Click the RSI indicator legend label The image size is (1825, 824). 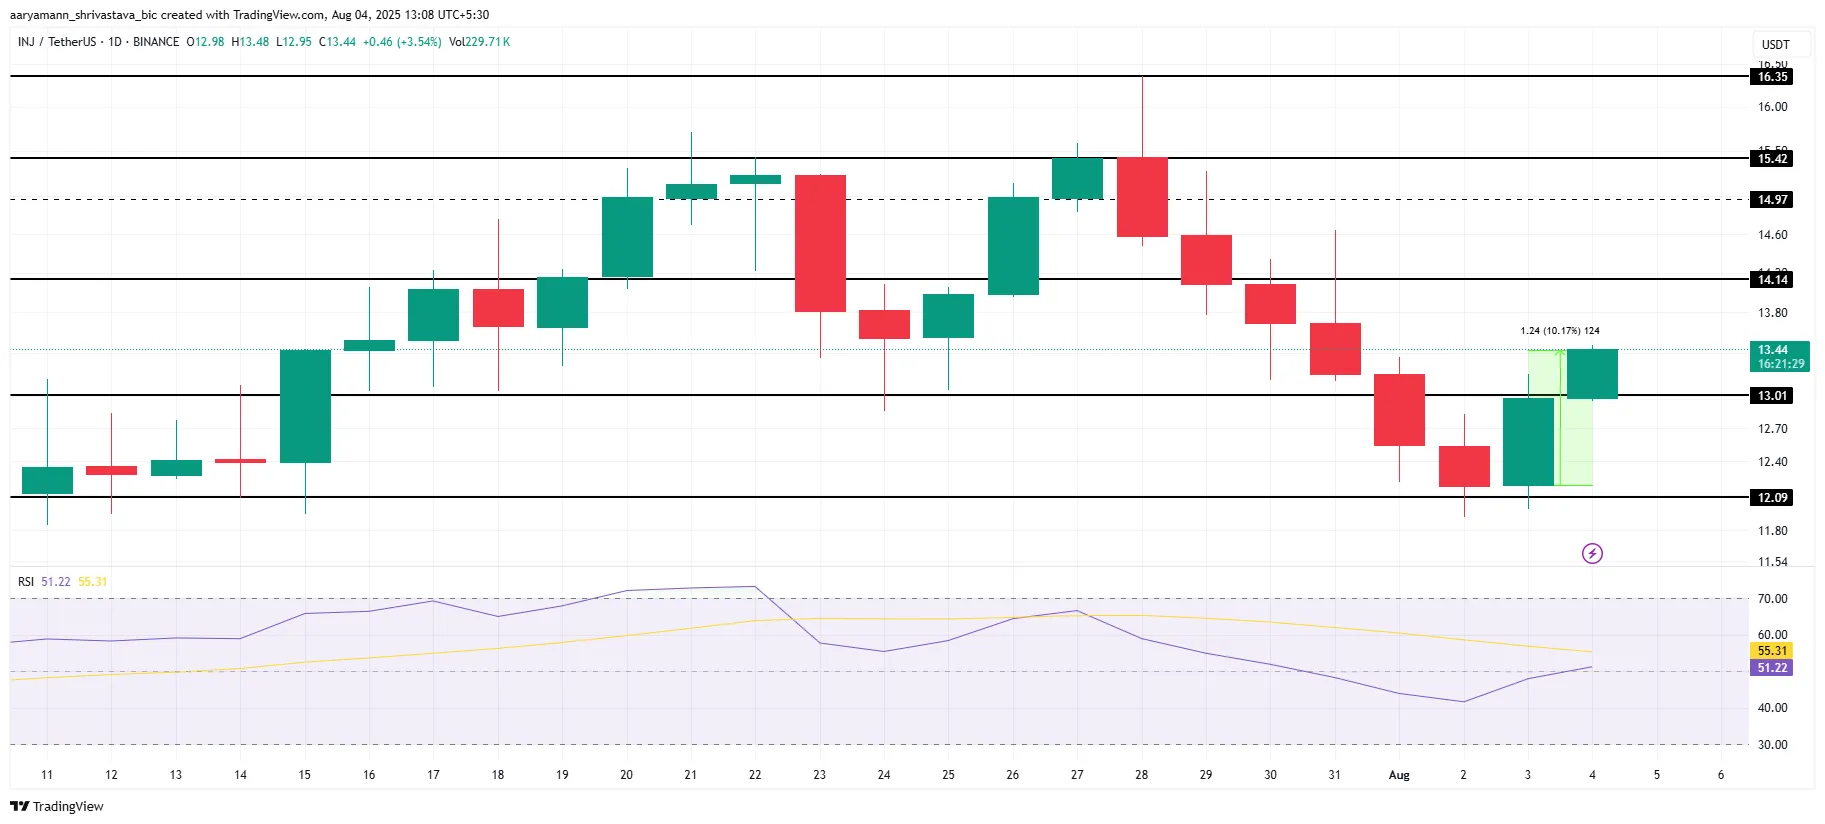pos(26,581)
